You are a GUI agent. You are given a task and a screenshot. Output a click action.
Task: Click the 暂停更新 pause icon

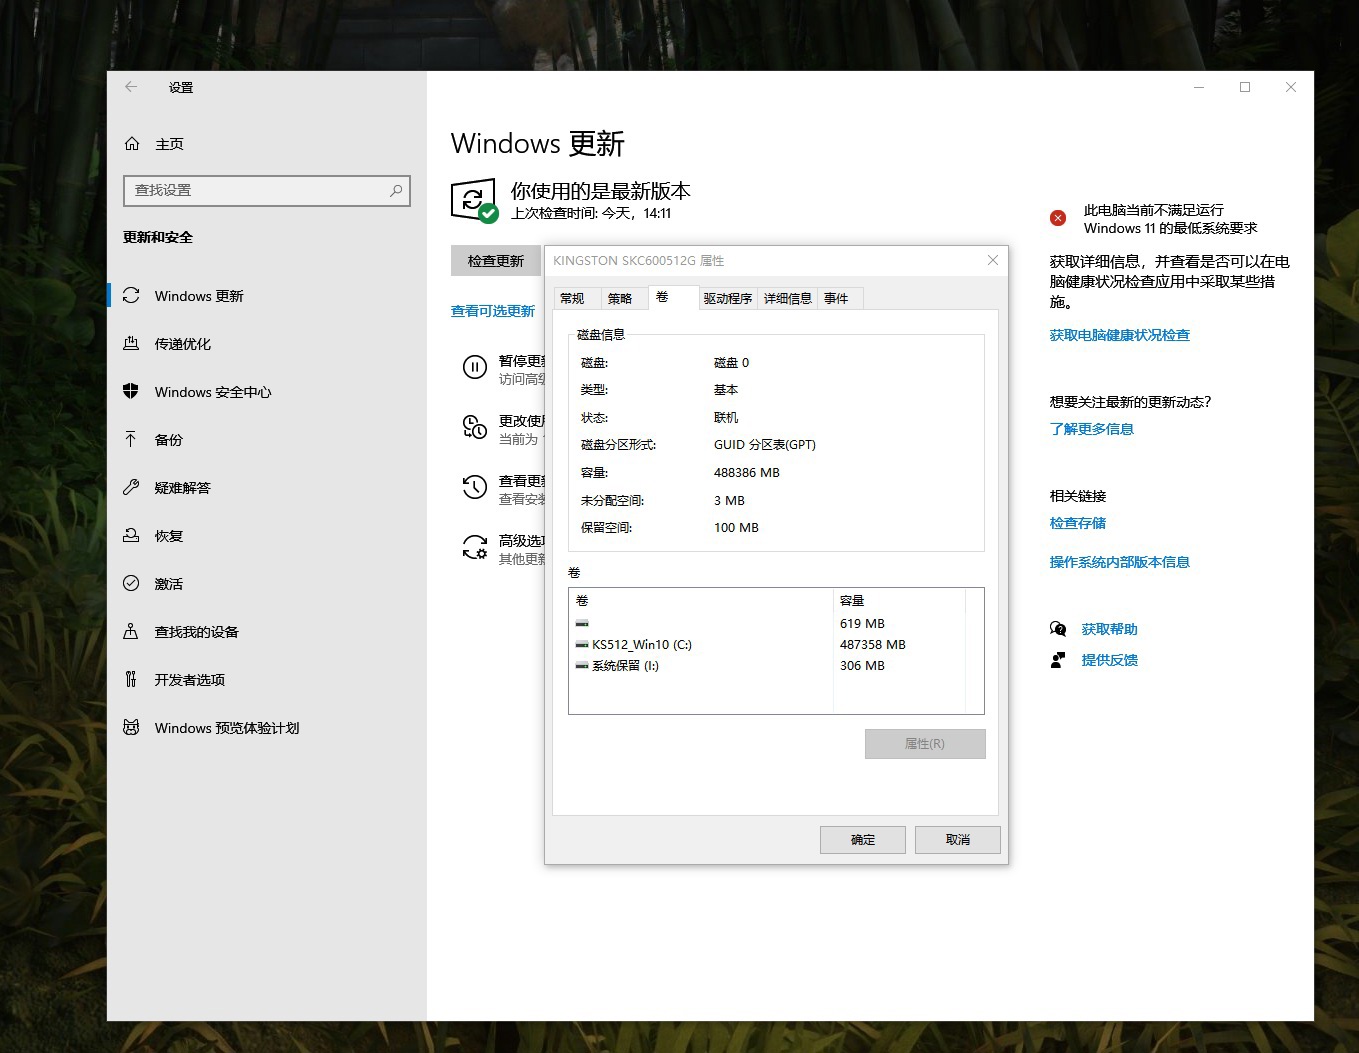click(x=474, y=368)
